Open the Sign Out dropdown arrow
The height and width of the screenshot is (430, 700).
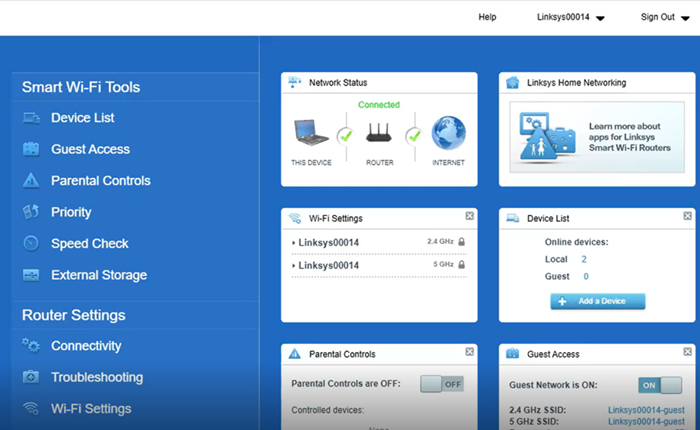685,18
